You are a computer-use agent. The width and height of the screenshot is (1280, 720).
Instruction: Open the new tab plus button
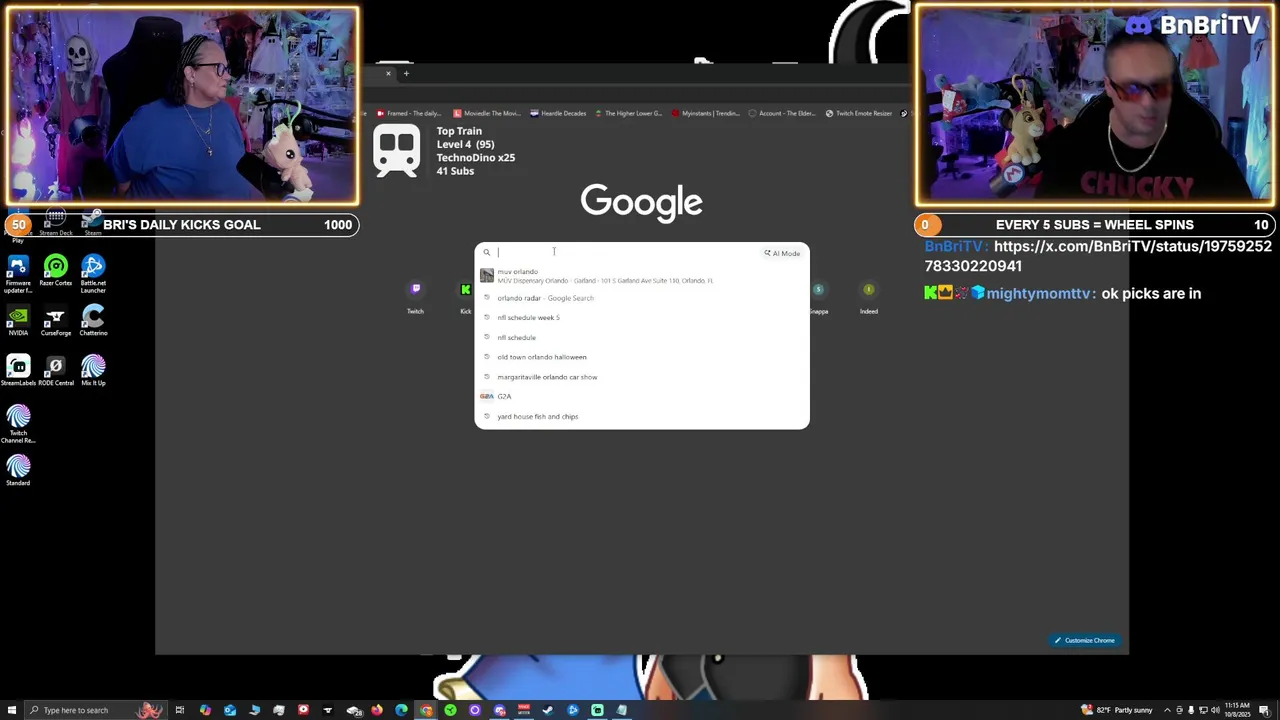[x=406, y=73]
